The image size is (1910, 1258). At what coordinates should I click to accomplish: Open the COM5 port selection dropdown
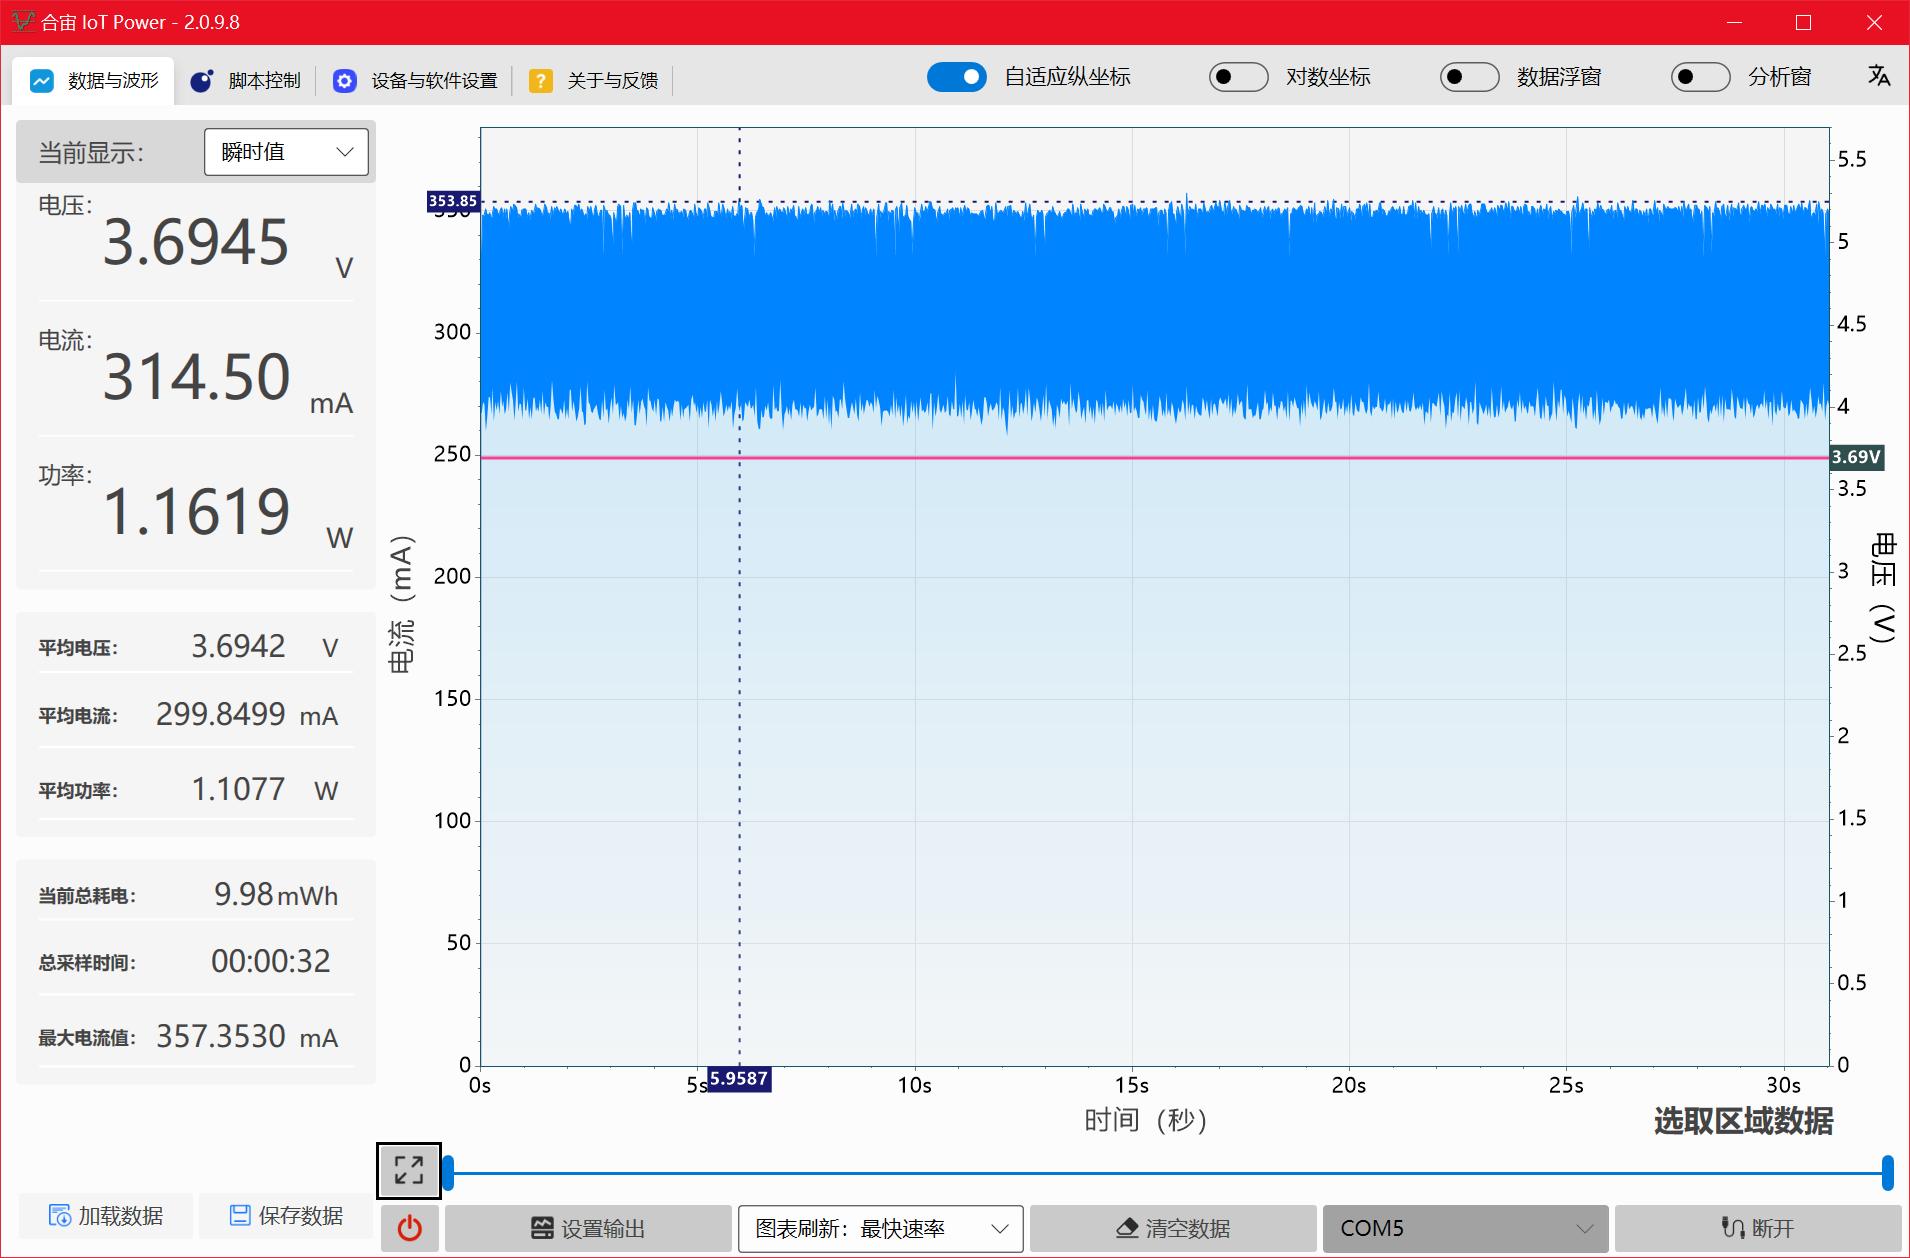[1464, 1228]
